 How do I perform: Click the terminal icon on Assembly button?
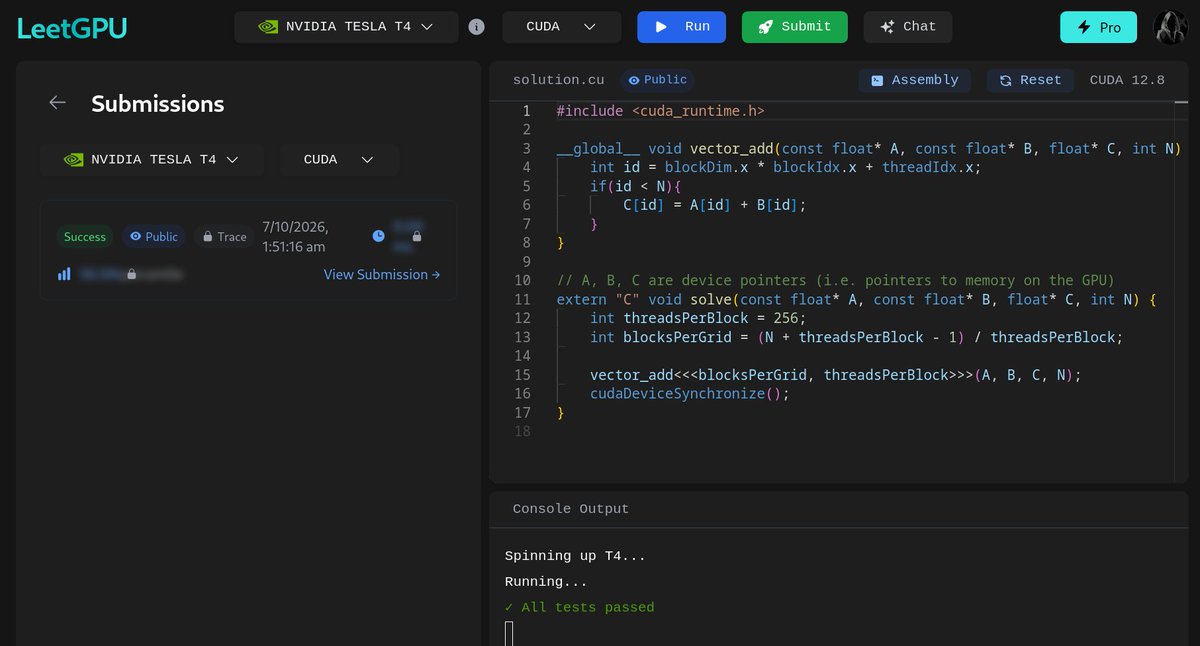tap(877, 80)
